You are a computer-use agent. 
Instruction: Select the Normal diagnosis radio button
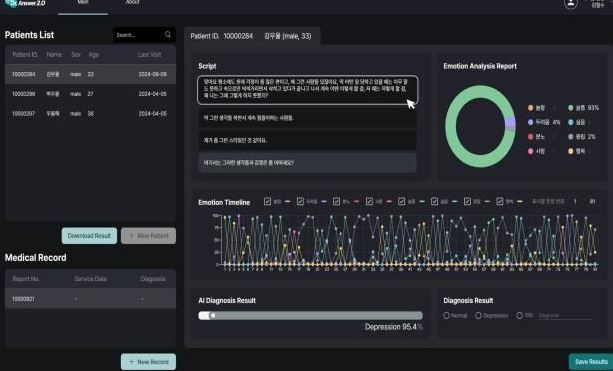[446, 315]
